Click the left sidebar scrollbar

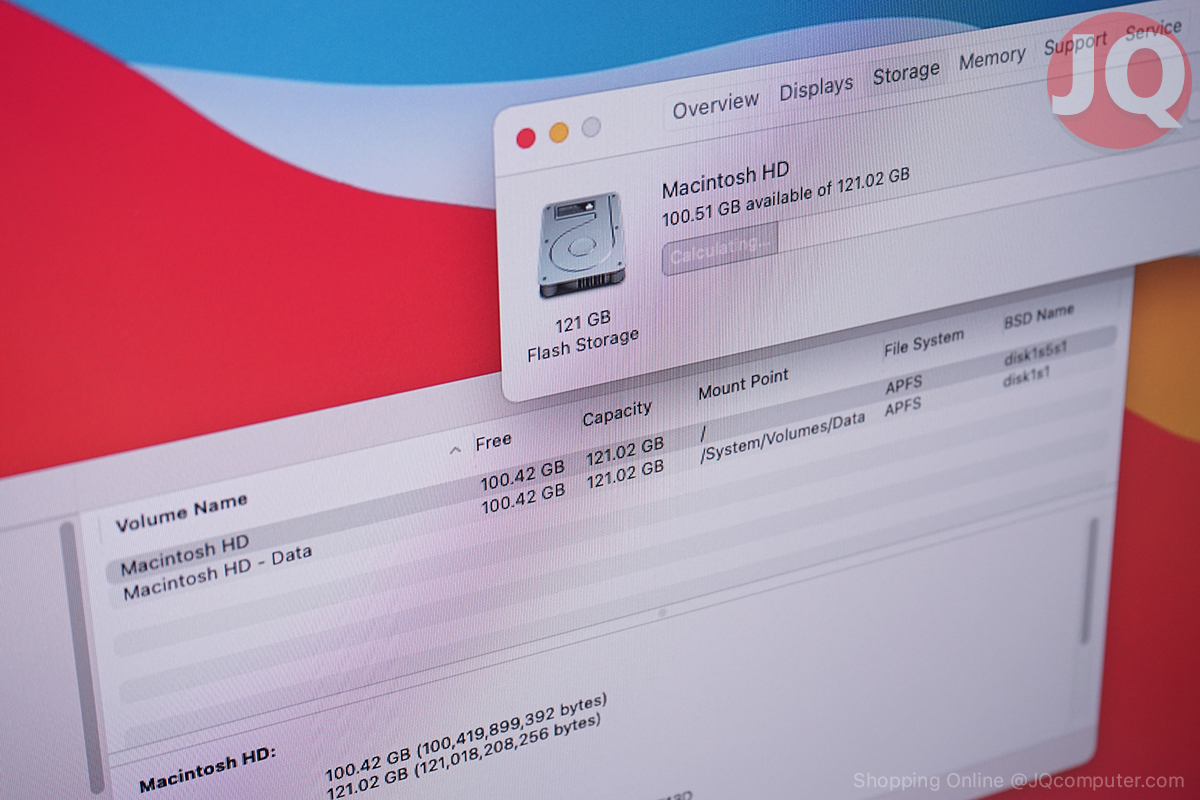pos(83,660)
